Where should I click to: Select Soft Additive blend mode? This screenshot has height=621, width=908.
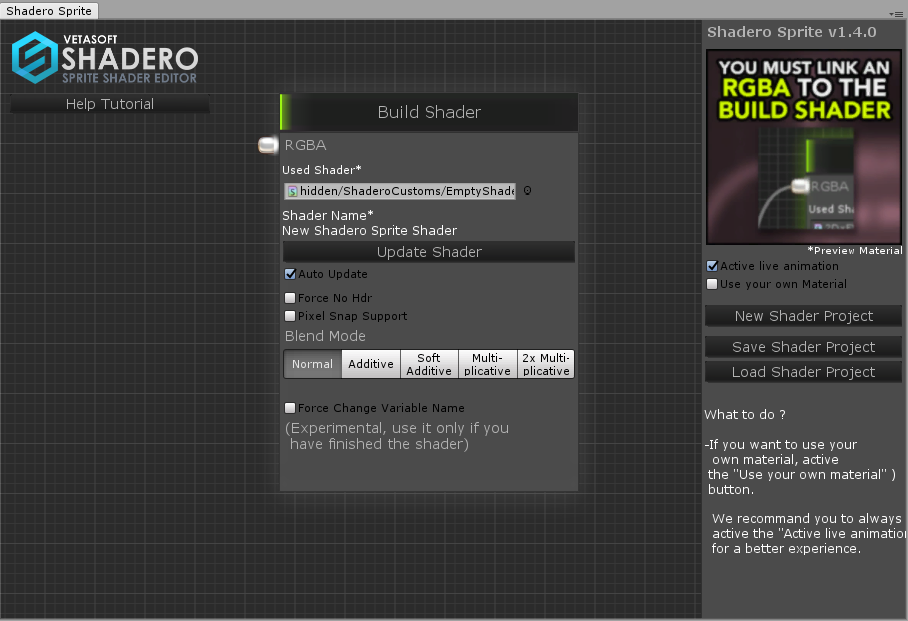tap(429, 364)
